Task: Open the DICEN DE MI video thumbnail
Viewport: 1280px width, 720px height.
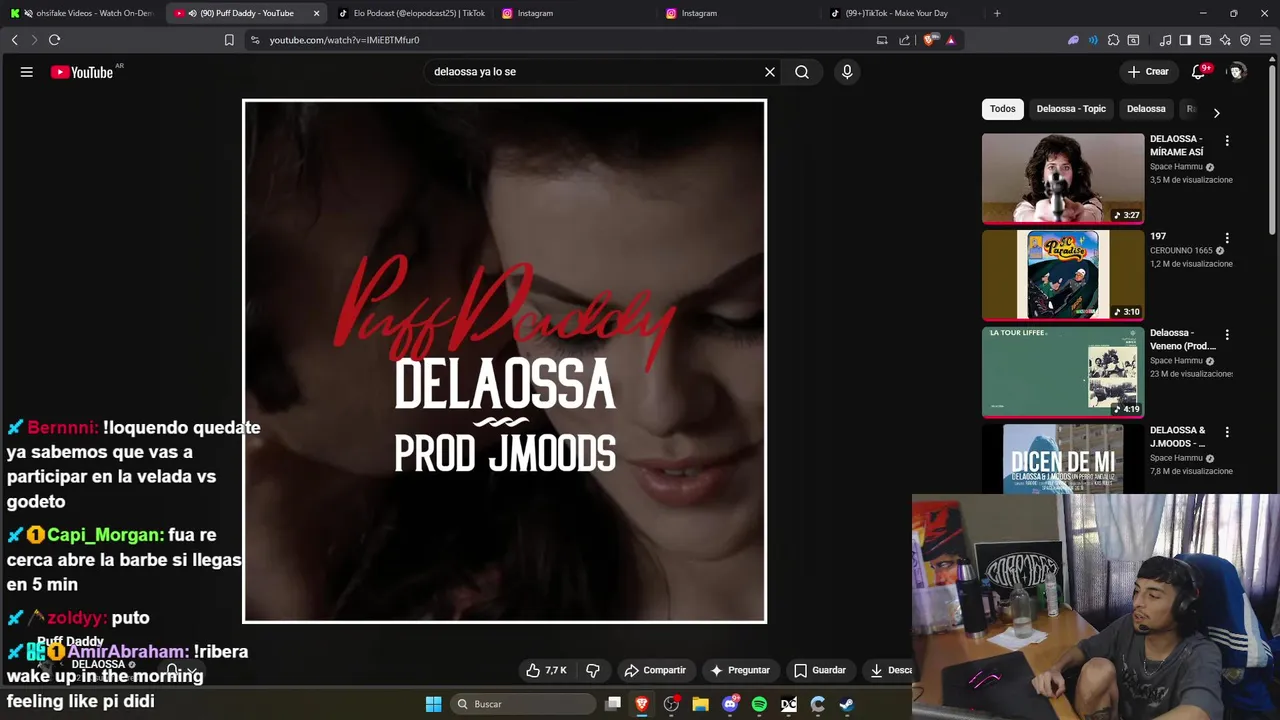Action: click(x=1063, y=459)
